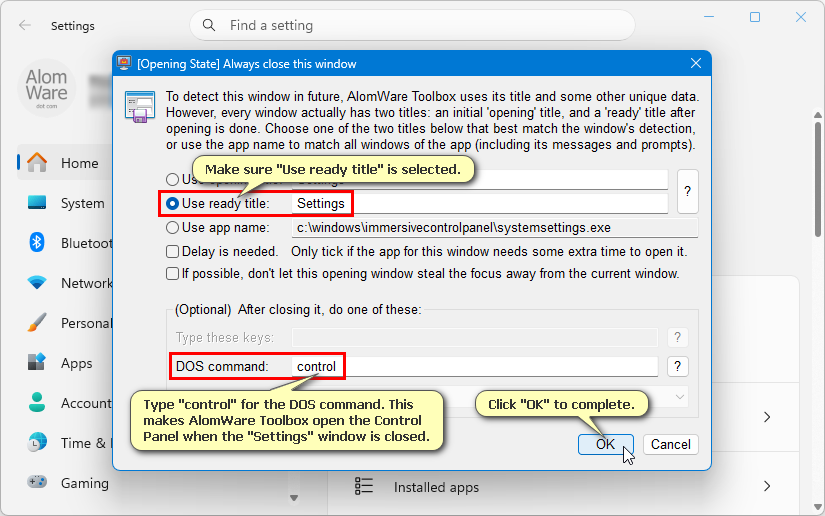This screenshot has width=825, height=516.
Task: Enable the don't steal focus checkbox
Action: click(172, 274)
